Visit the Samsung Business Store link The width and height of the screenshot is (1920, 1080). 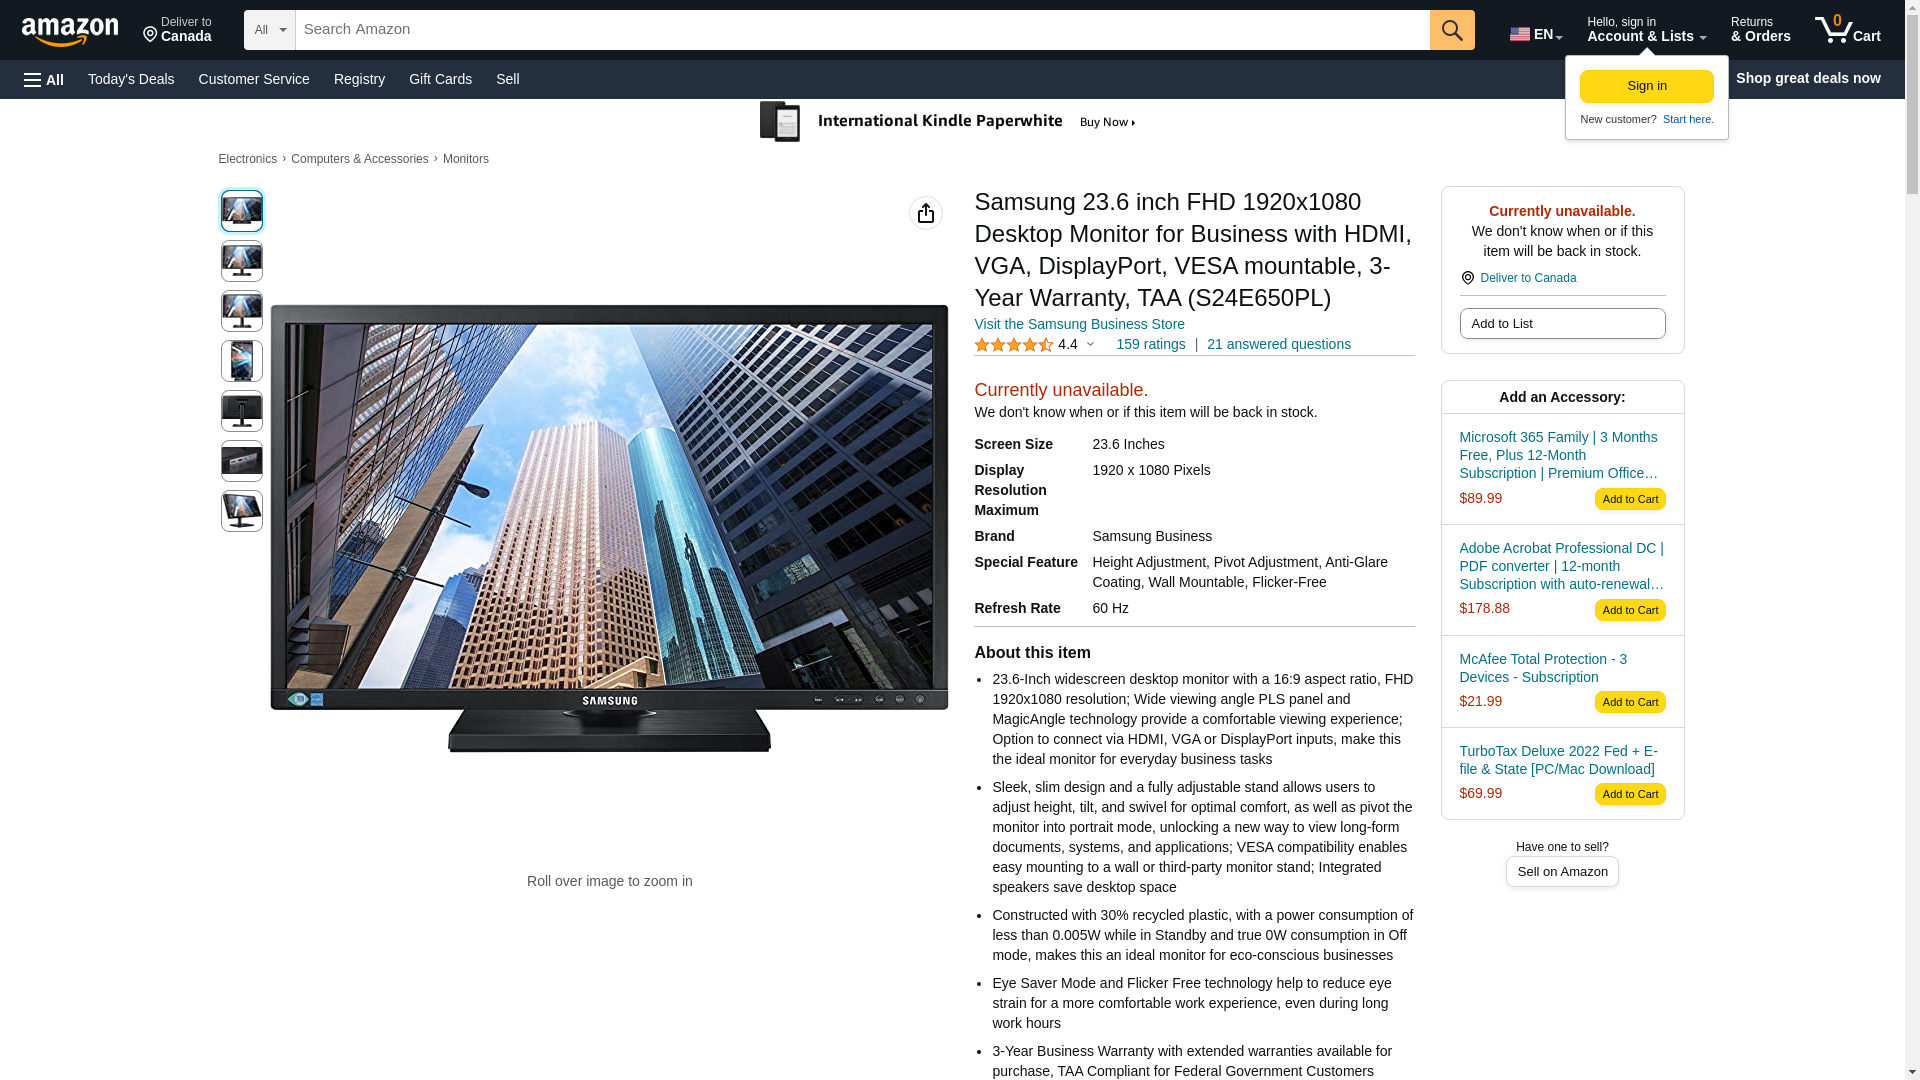1079,324
